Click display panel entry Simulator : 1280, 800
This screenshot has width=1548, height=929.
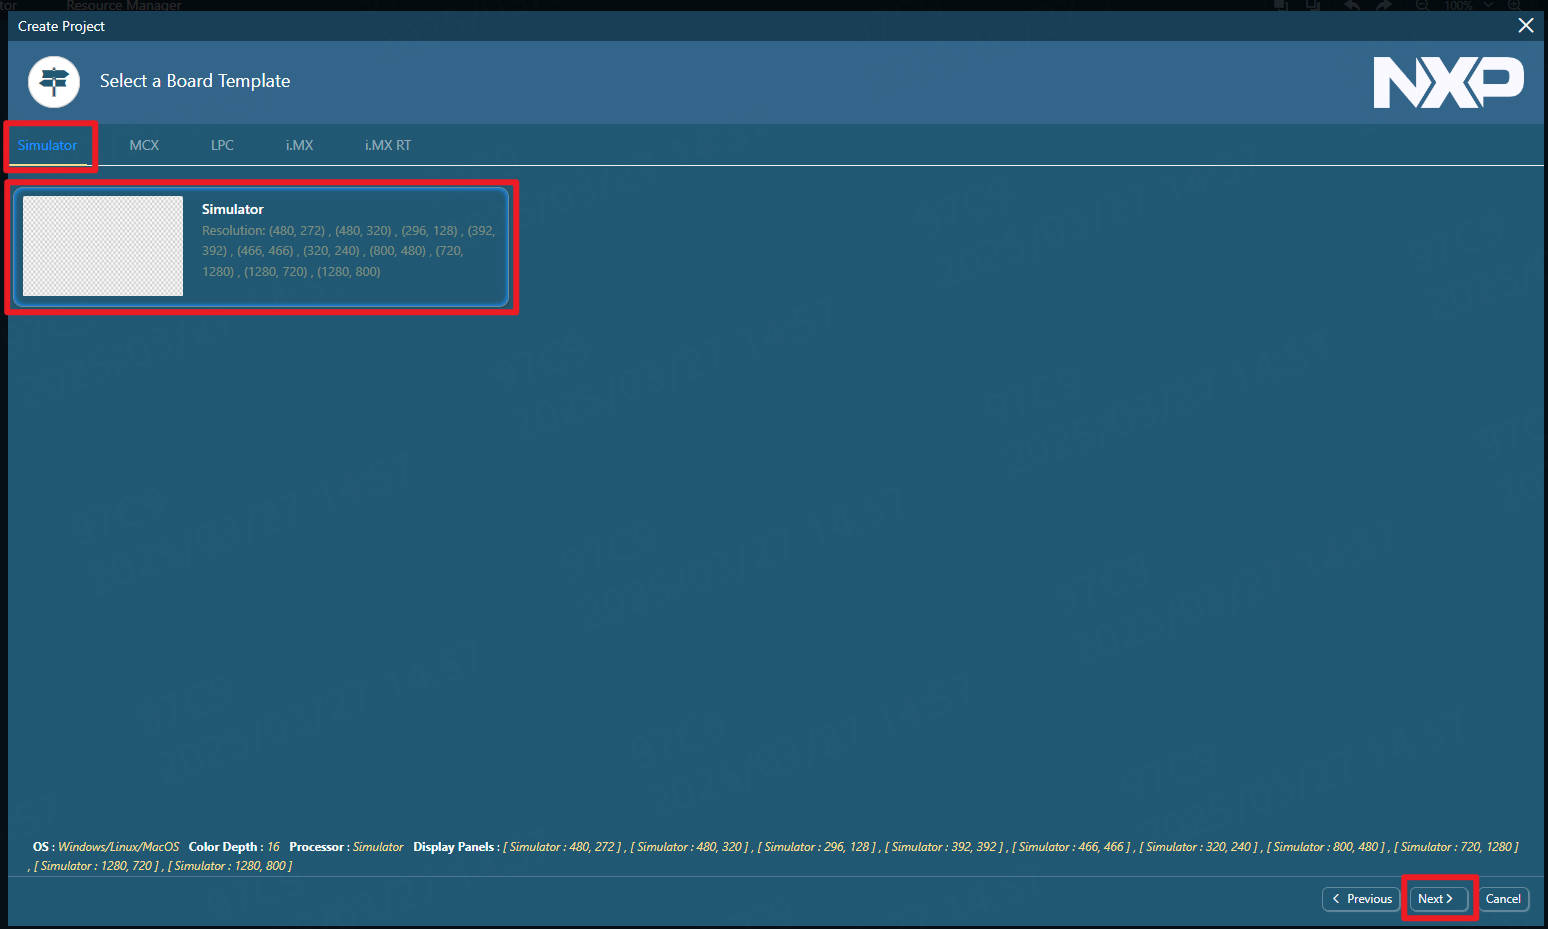tap(230, 866)
